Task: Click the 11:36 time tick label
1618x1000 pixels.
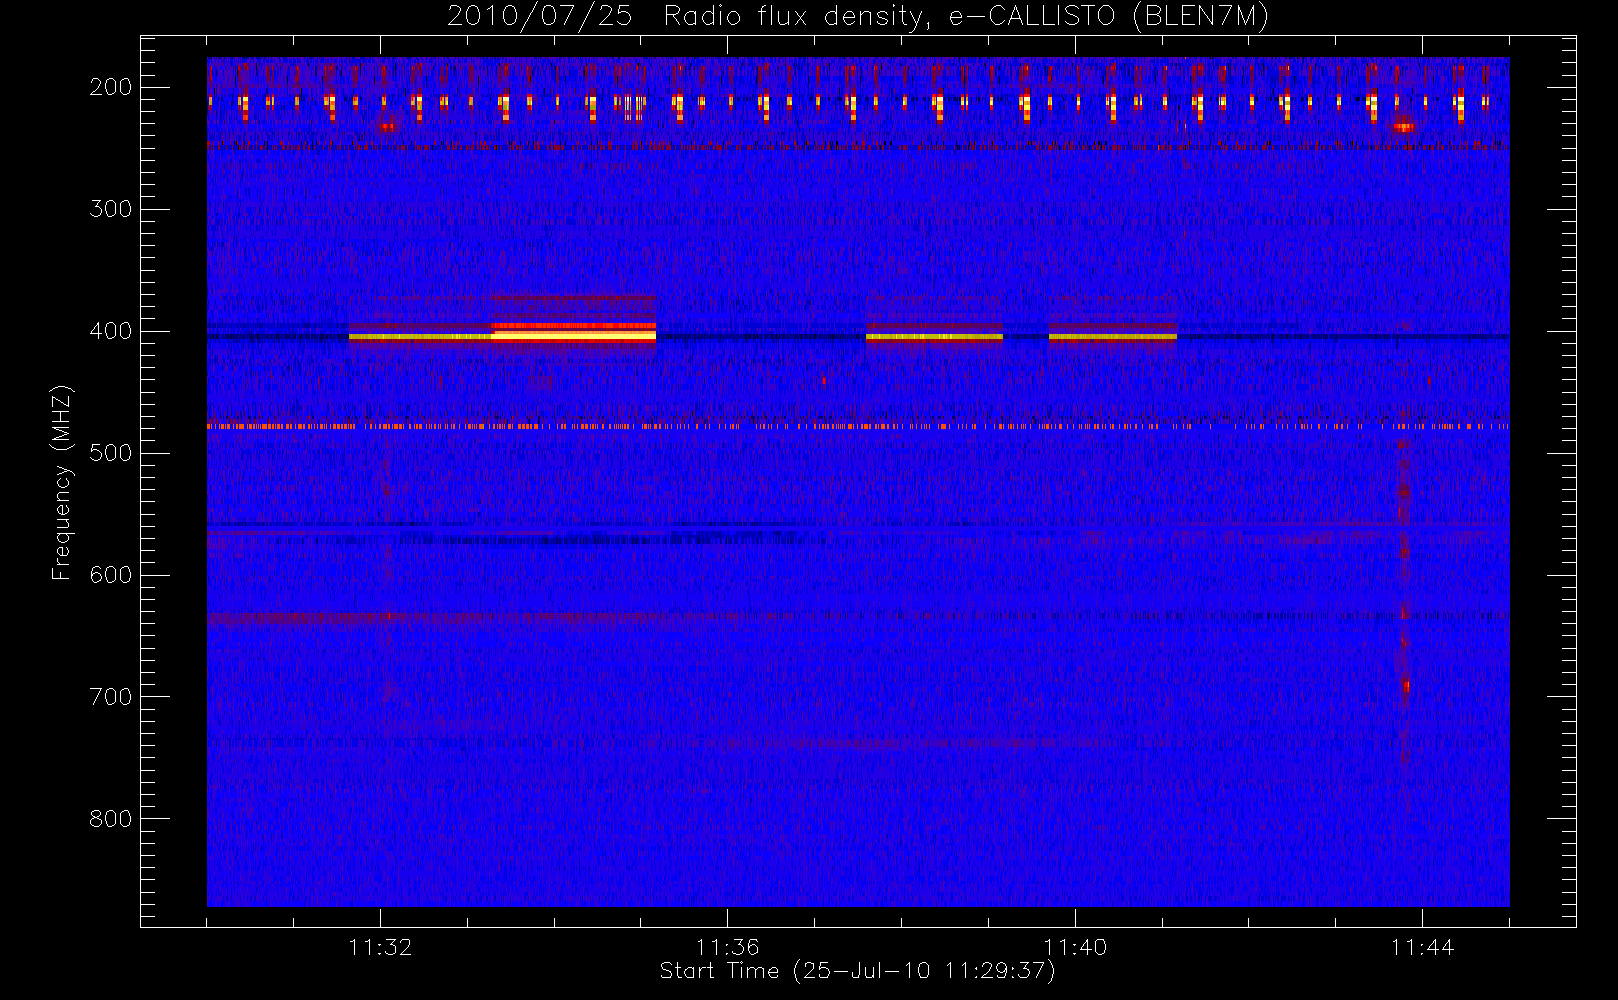Action: tap(728, 947)
